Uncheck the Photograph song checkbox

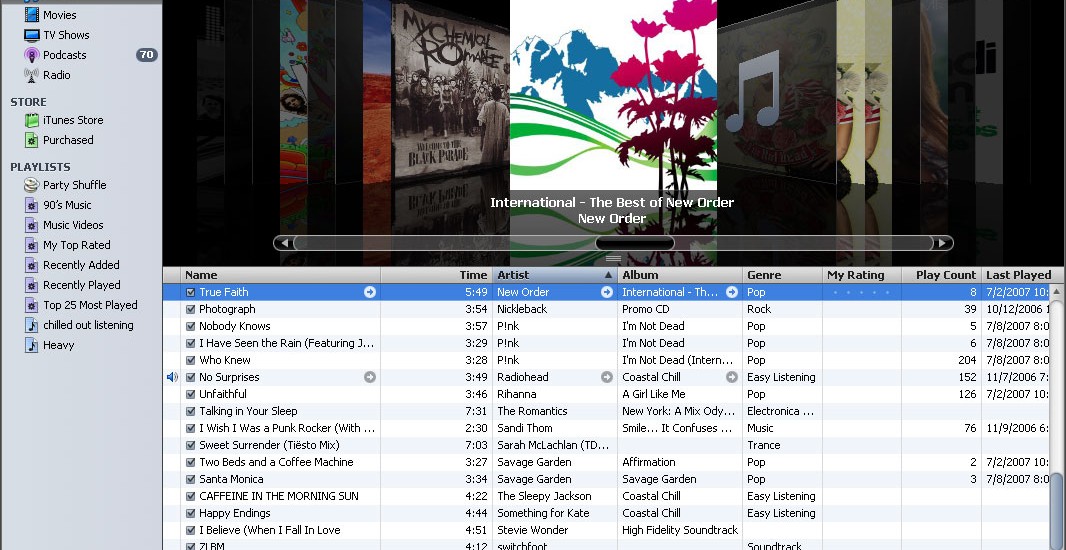point(191,310)
